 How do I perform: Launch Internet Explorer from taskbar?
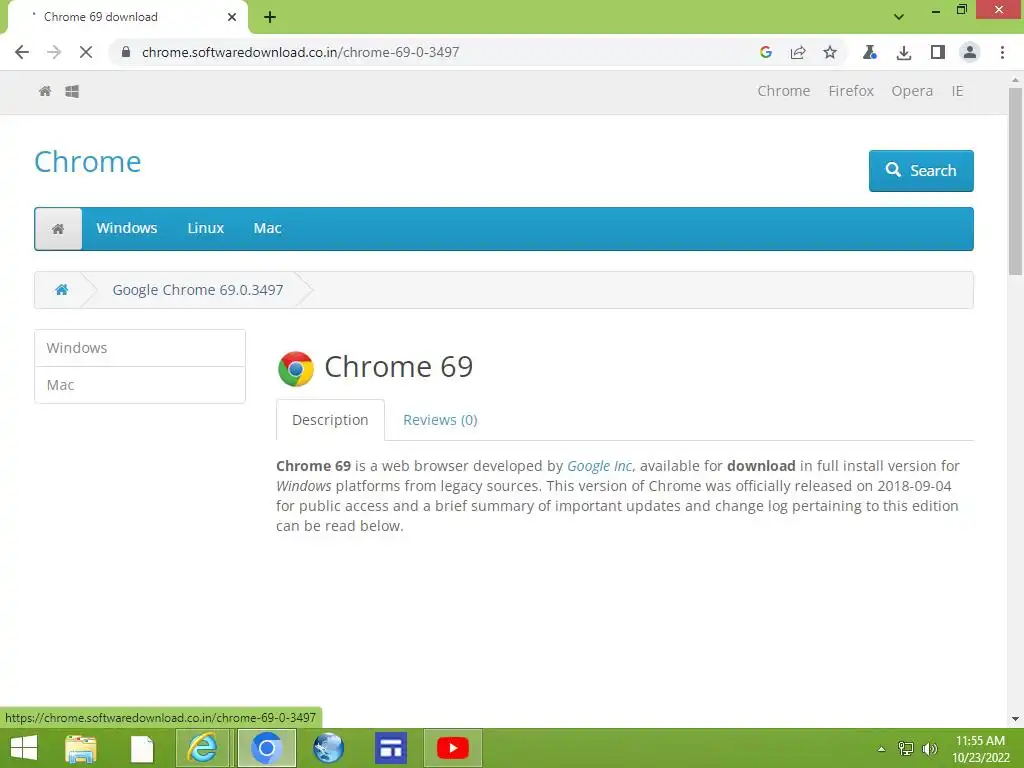(x=202, y=748)
